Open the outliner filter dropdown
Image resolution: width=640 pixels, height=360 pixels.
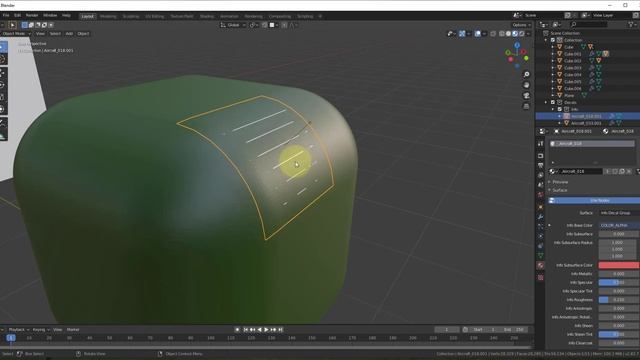tap(632, 25)
